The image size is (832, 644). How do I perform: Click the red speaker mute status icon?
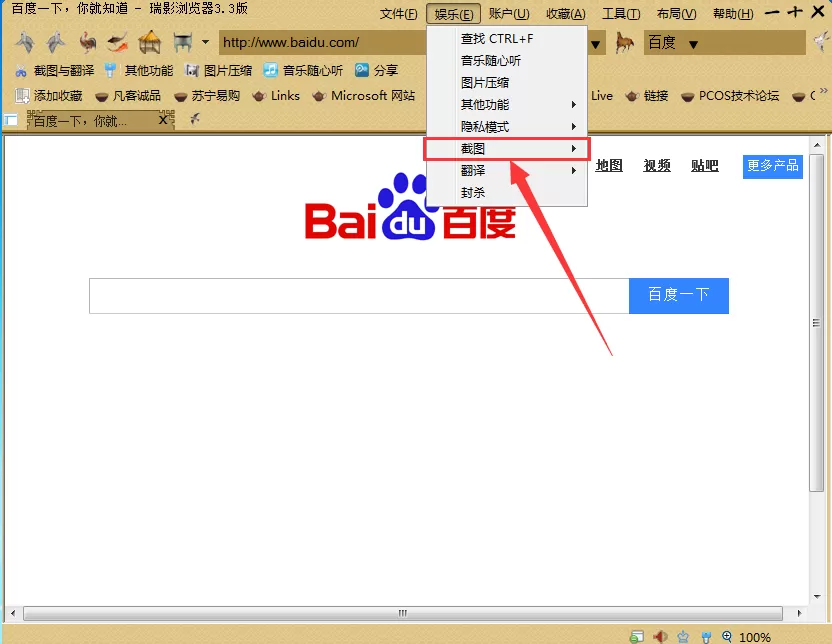click(660, 637)
